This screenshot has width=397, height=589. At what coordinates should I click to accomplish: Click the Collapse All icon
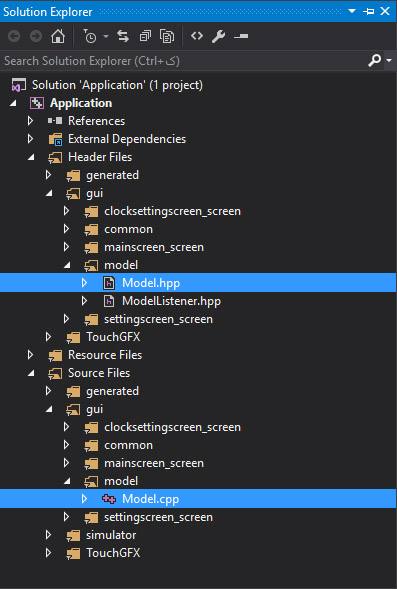(145, 36)
